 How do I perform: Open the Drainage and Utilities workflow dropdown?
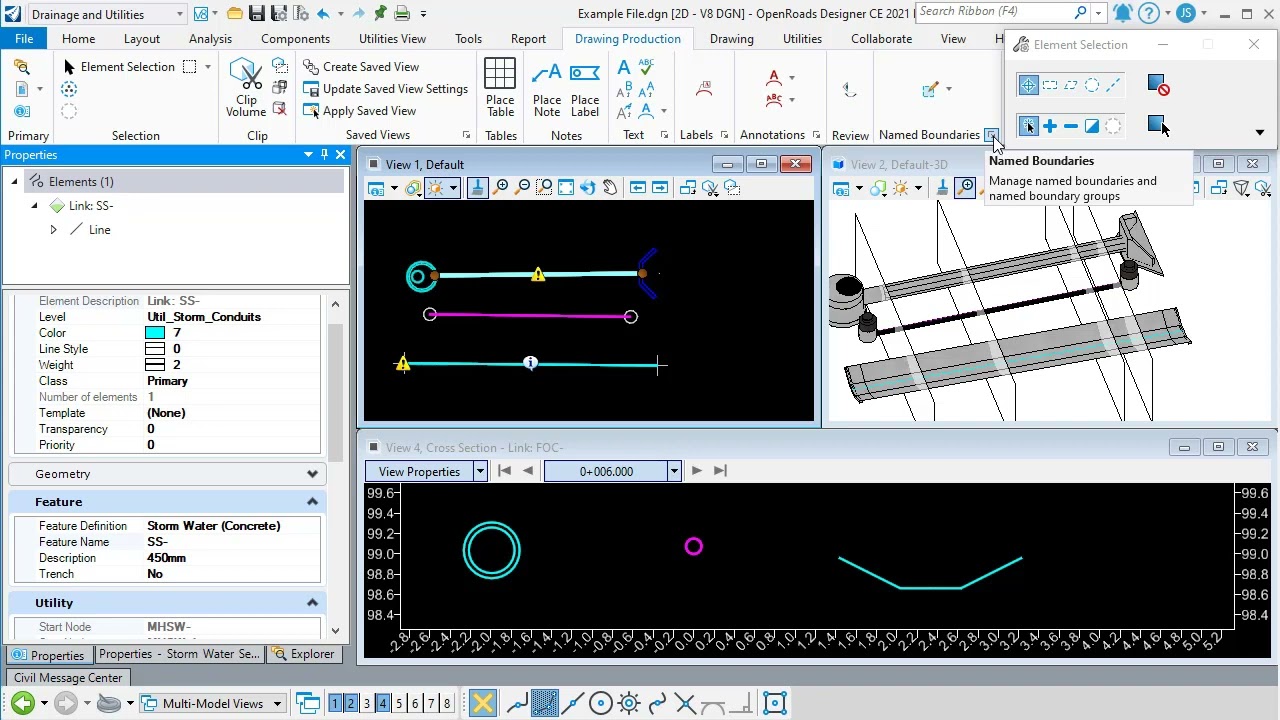180,14
